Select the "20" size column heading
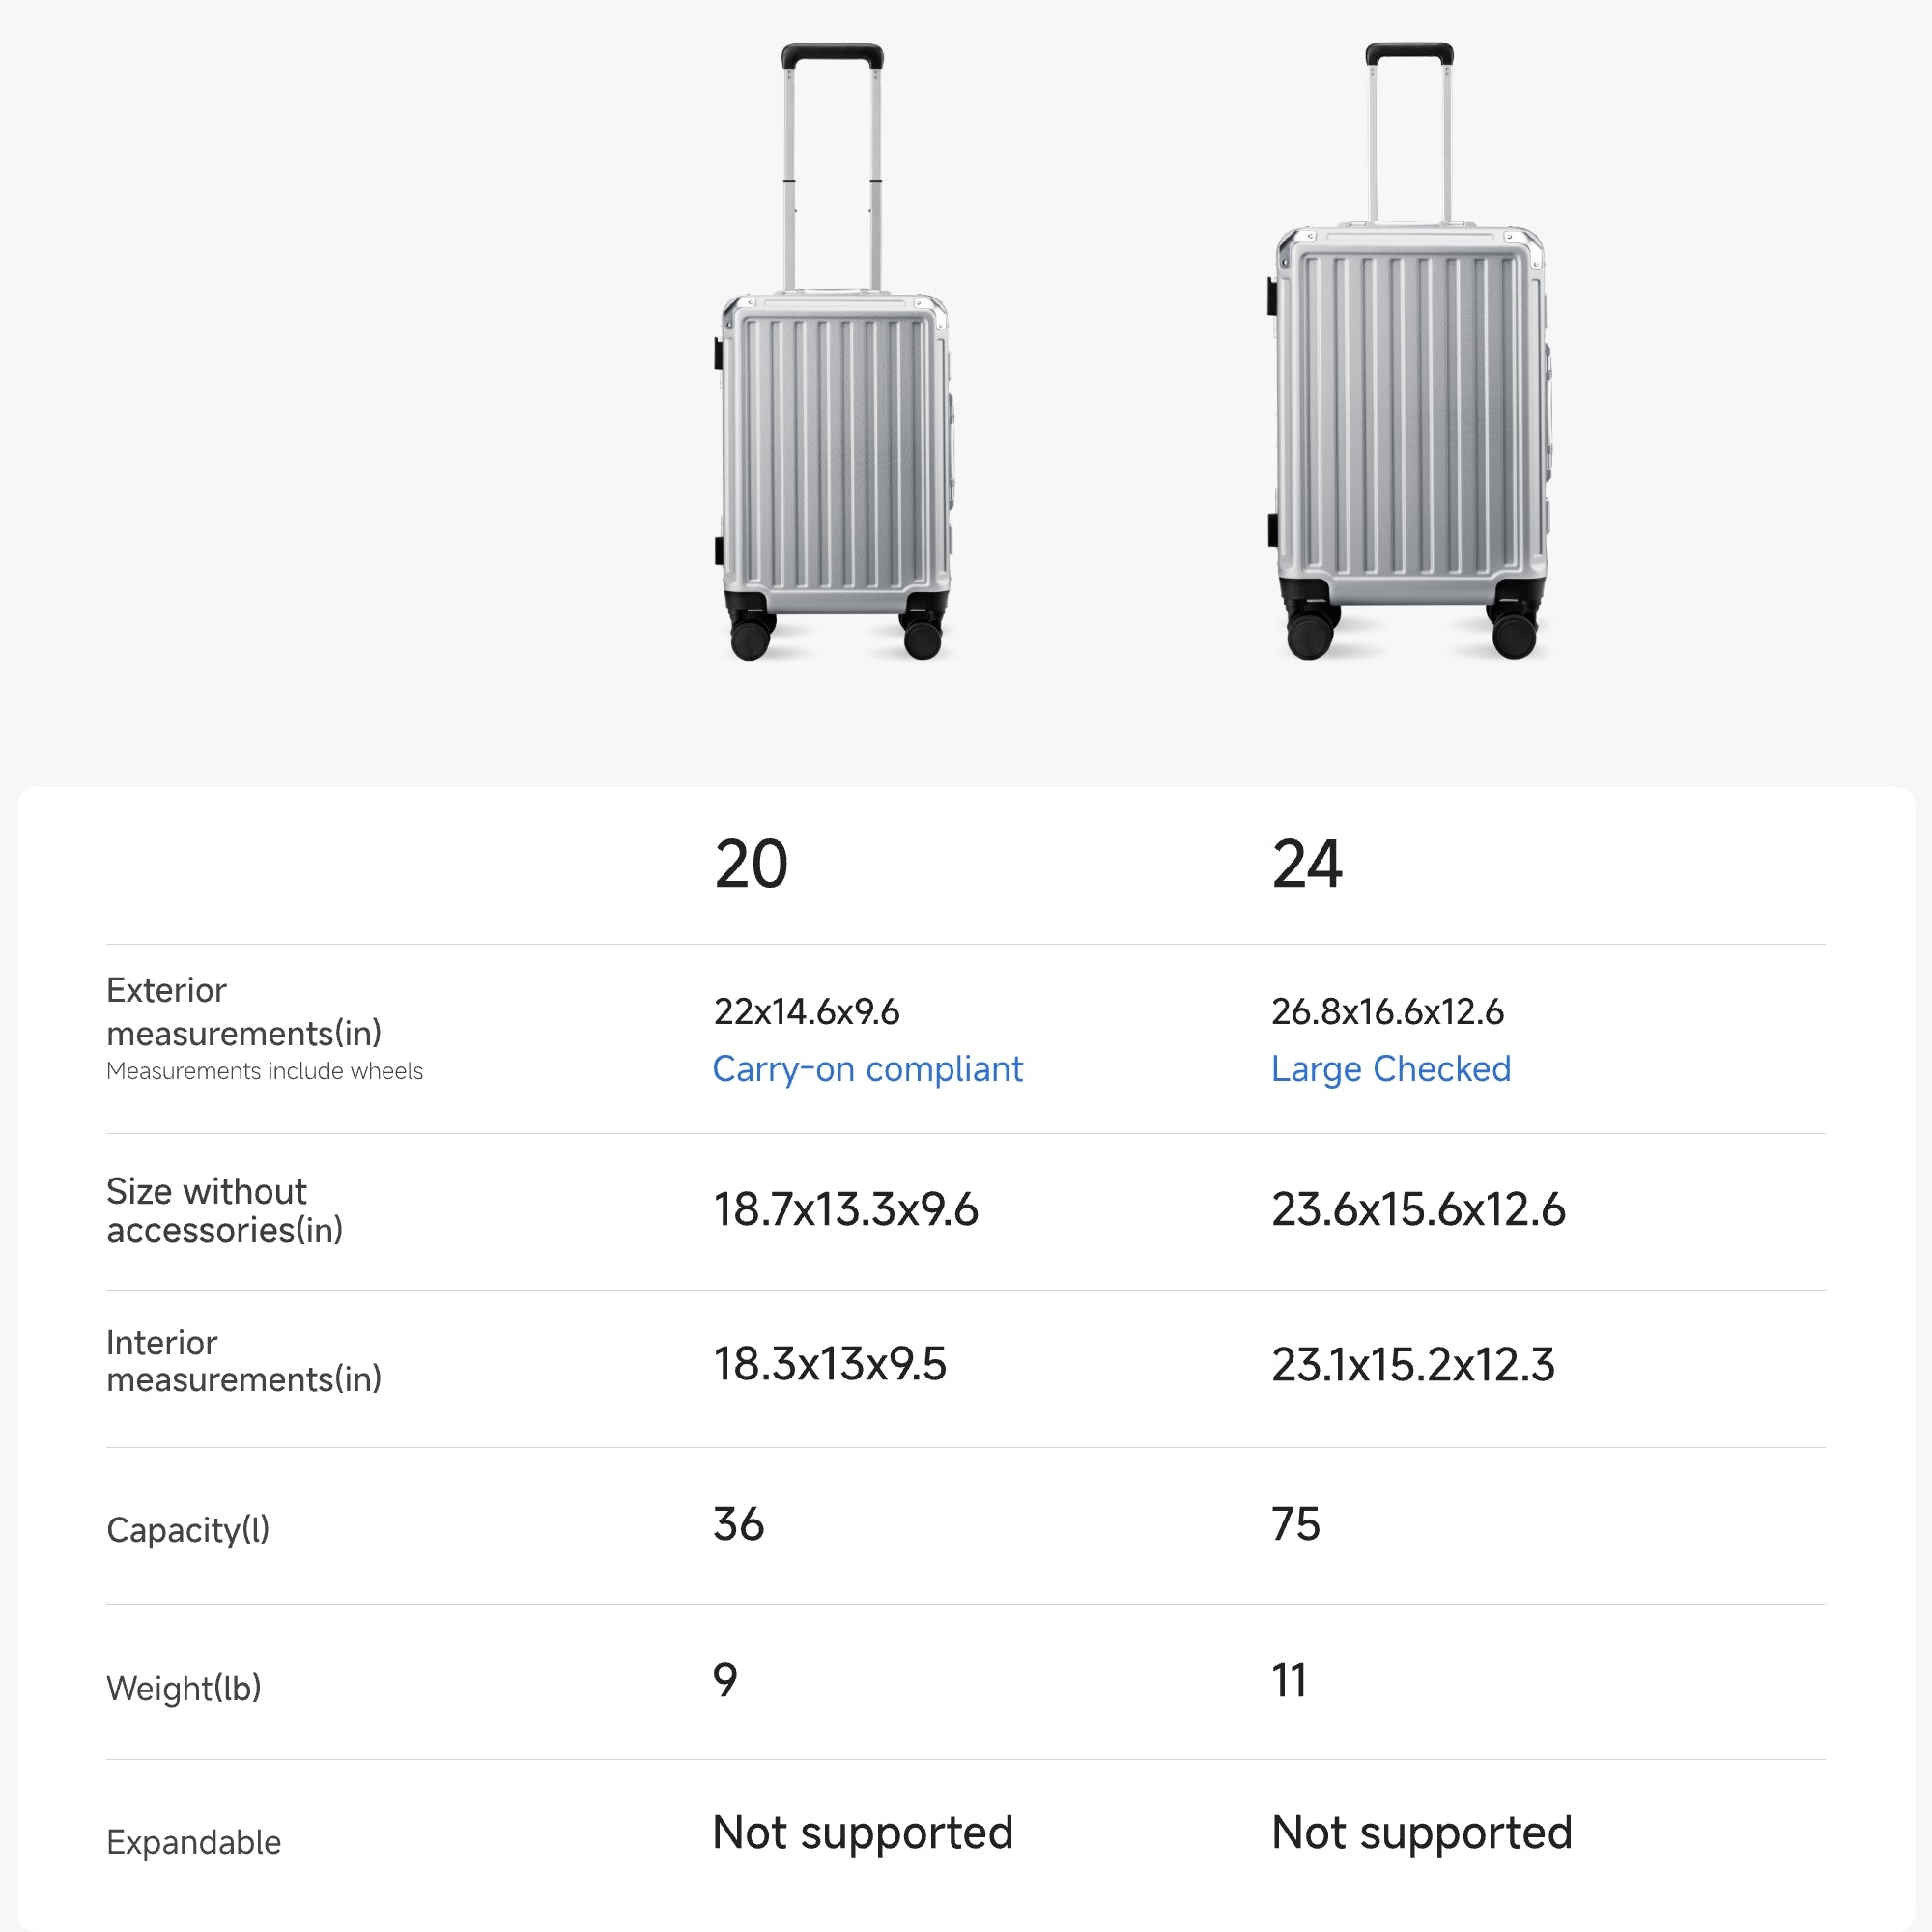The height and width of the screenshot is (1932, 1932). 751,864
